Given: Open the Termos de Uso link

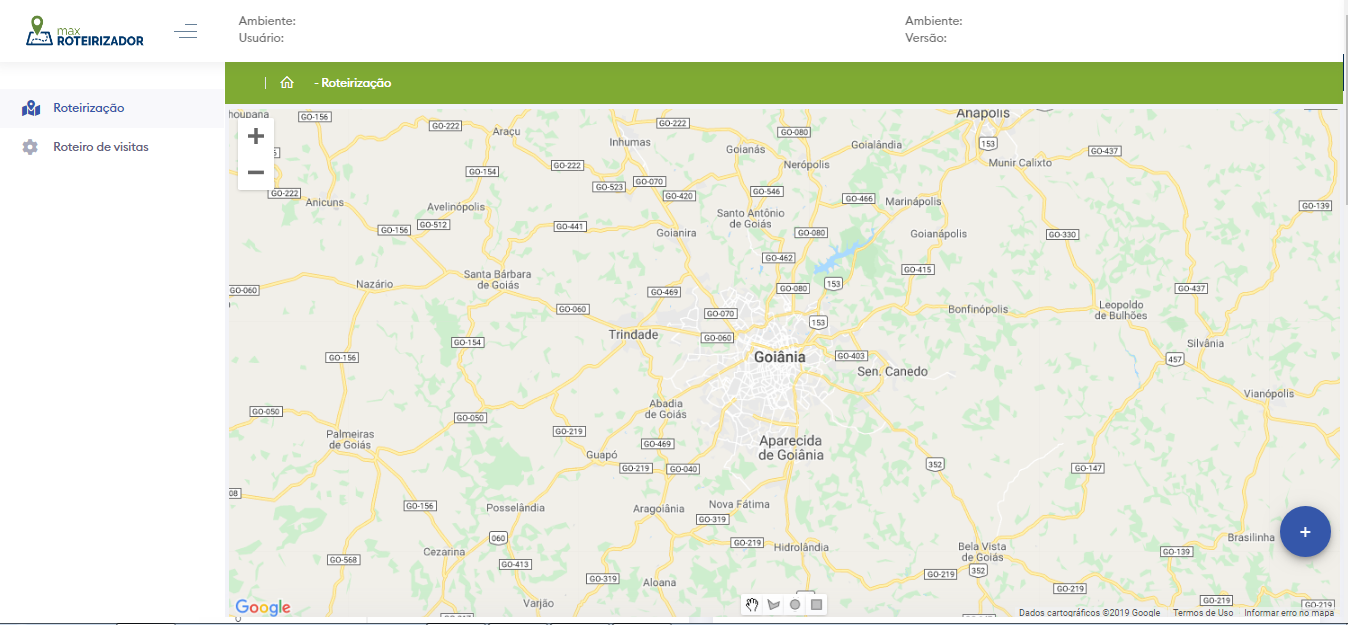Looking at the screenshot, I should 1203,613.
